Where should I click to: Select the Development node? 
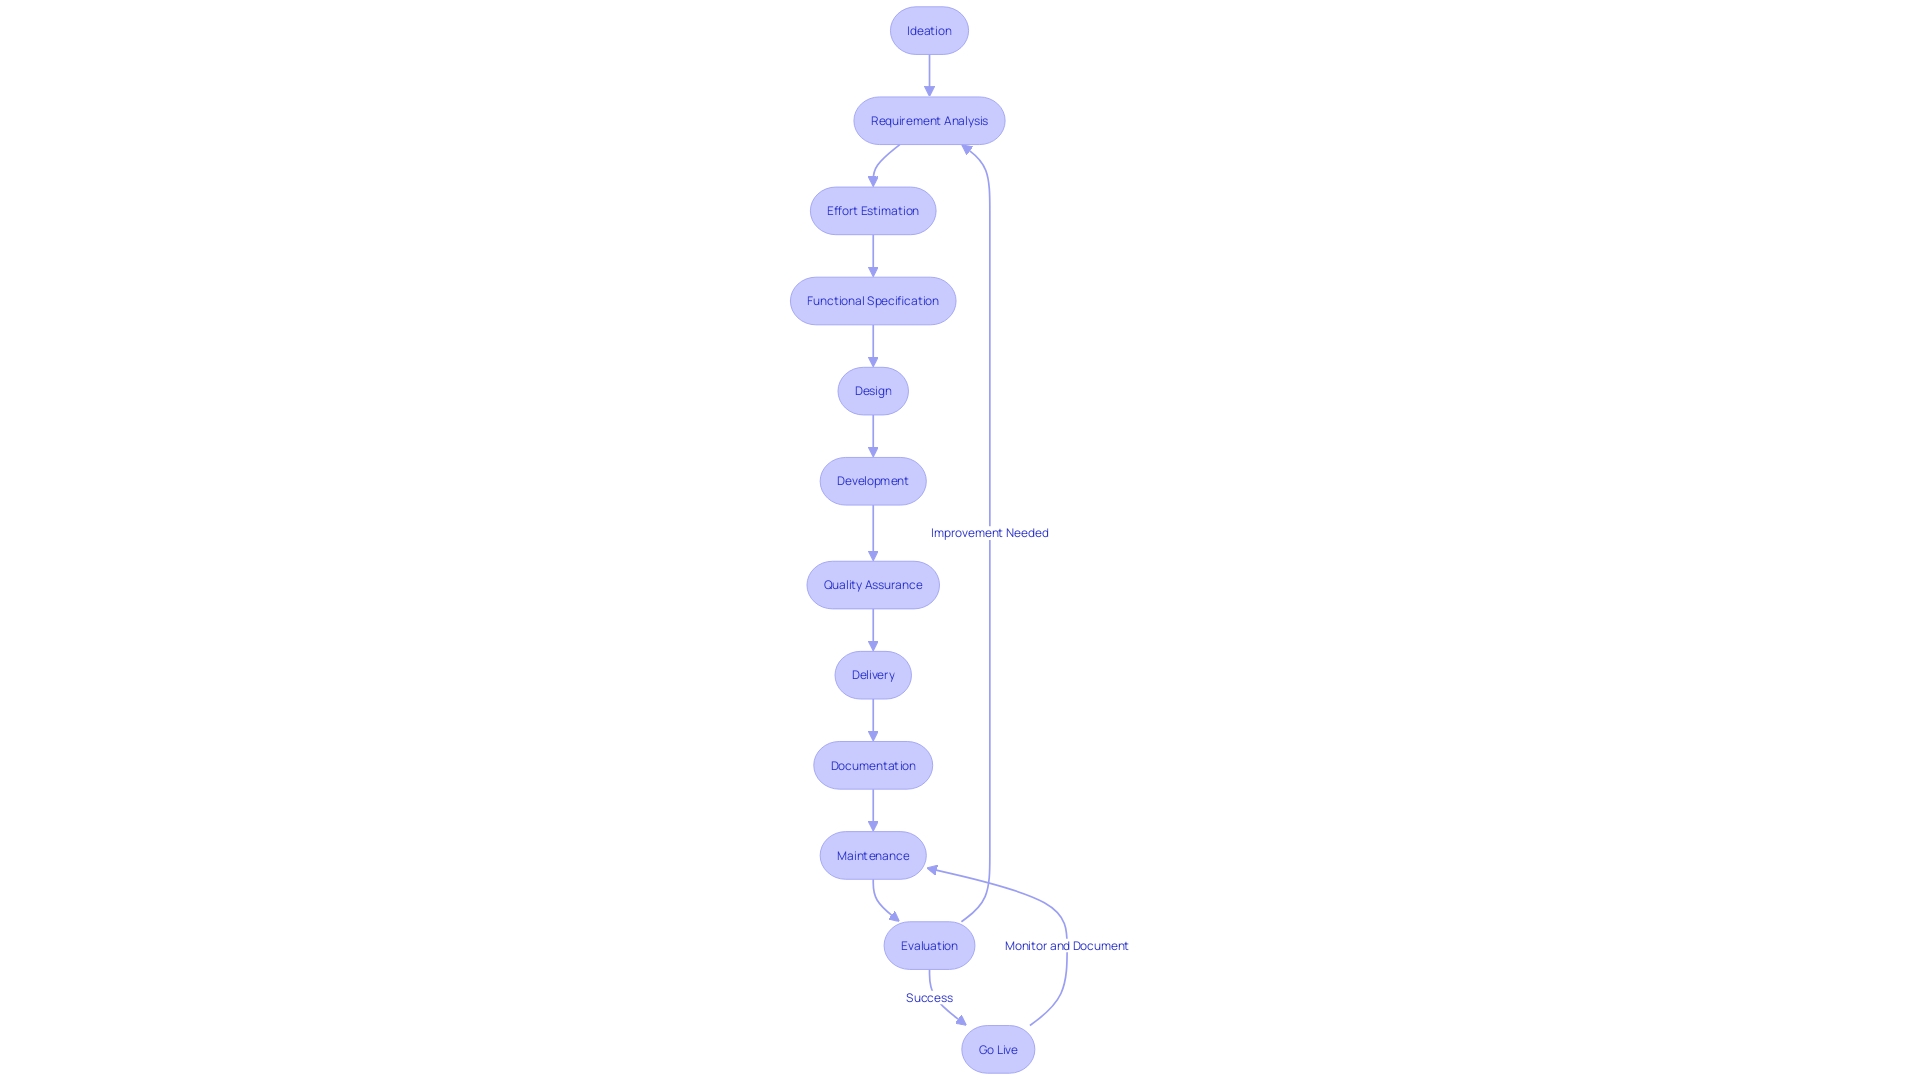[x=872, y=479]
